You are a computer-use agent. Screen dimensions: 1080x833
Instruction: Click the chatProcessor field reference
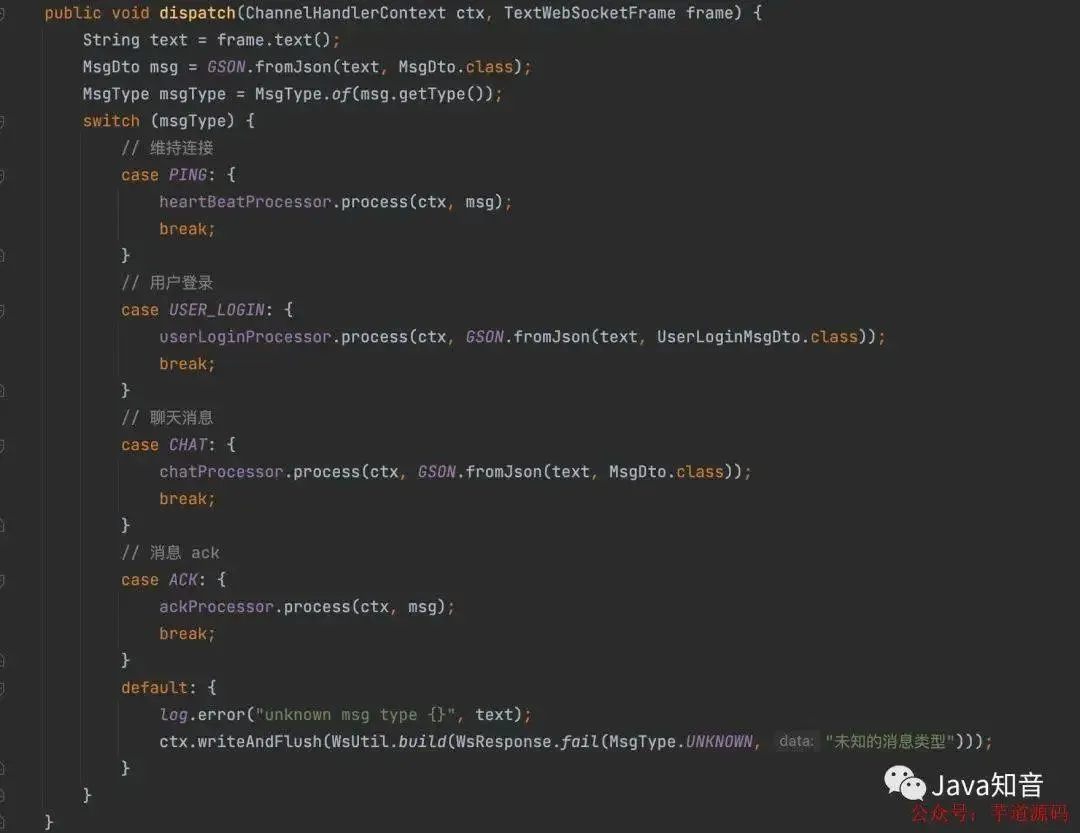(x=221, y=472)
